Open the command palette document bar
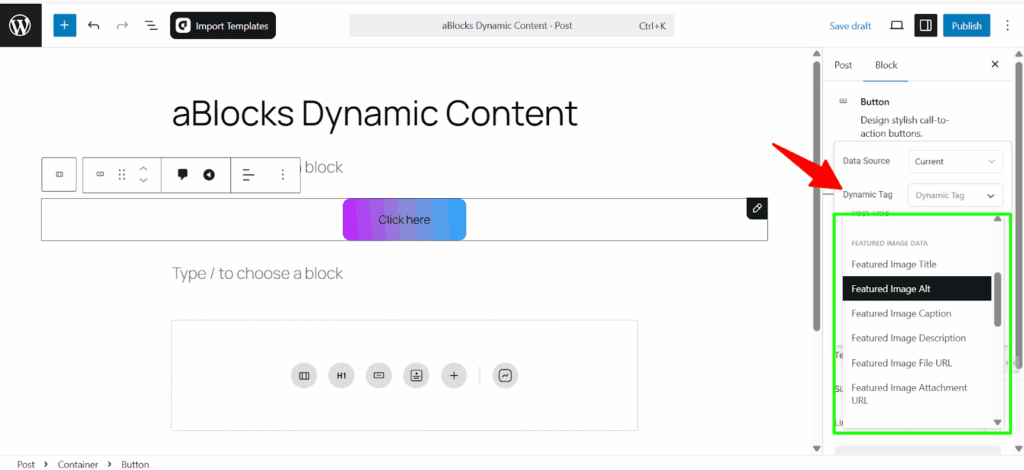Image resolution: width=1024 pixels, height=470 pixels. [511, 26]
